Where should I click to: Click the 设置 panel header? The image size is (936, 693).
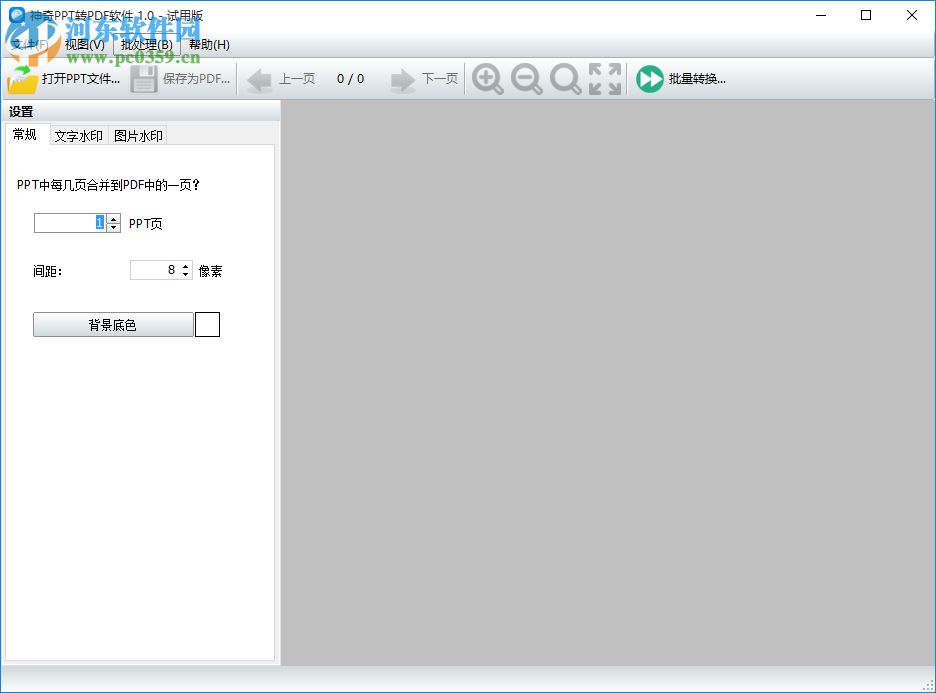tap(141, 112)
